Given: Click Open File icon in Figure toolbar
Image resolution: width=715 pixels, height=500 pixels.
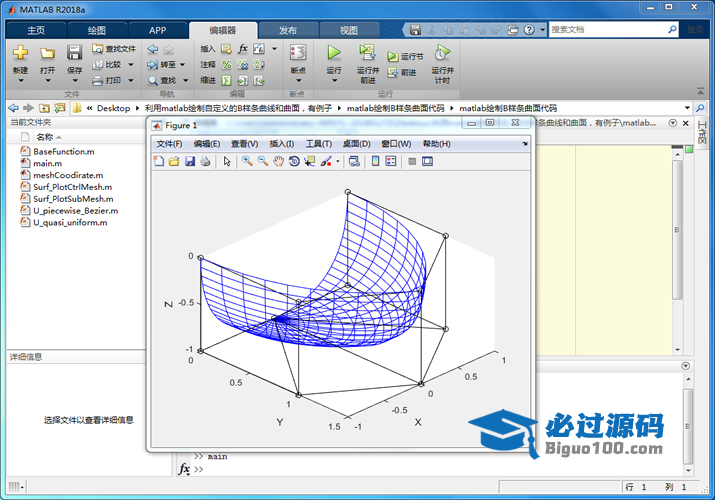Looking at the screenshot, I should click(x=174, y=161).
